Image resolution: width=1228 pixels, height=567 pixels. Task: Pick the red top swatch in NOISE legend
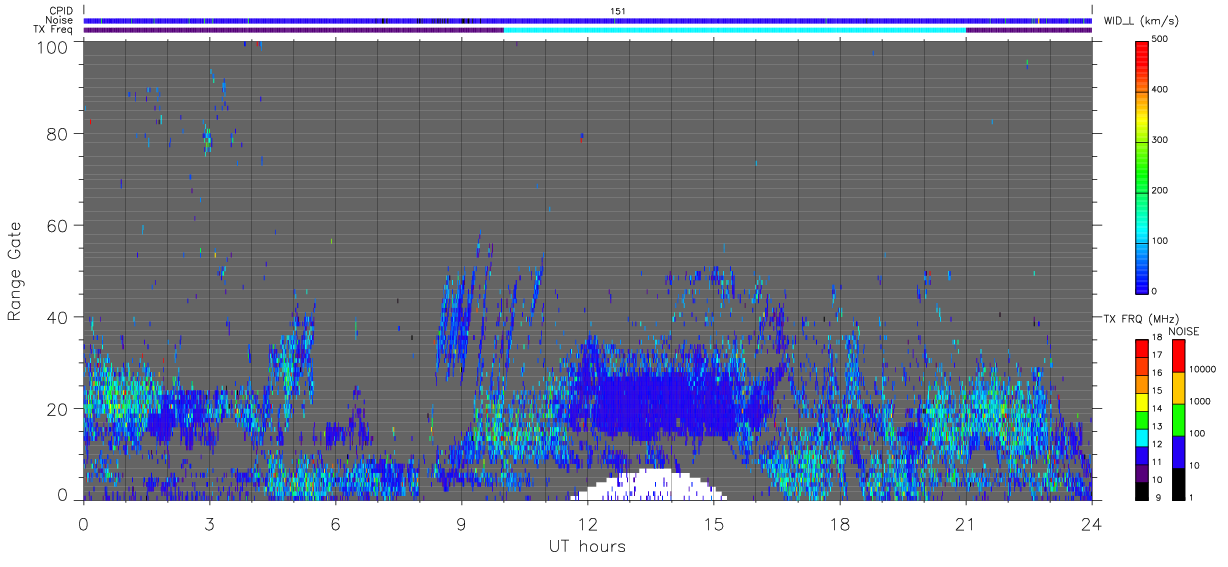tap(1177, 355)
